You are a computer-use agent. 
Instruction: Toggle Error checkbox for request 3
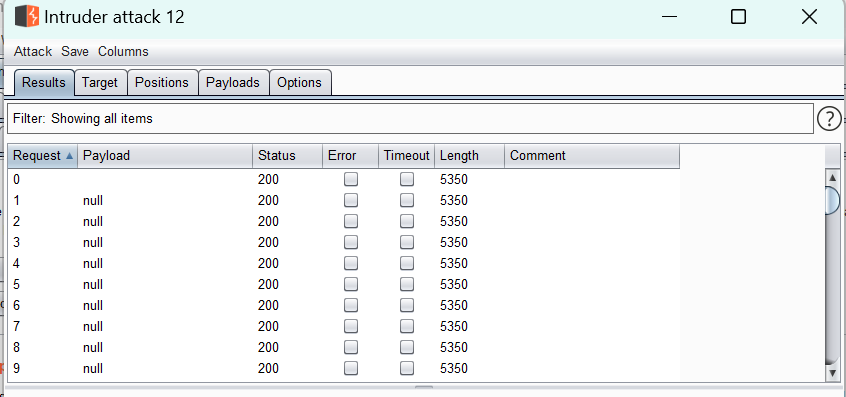(x=351, y=242)
